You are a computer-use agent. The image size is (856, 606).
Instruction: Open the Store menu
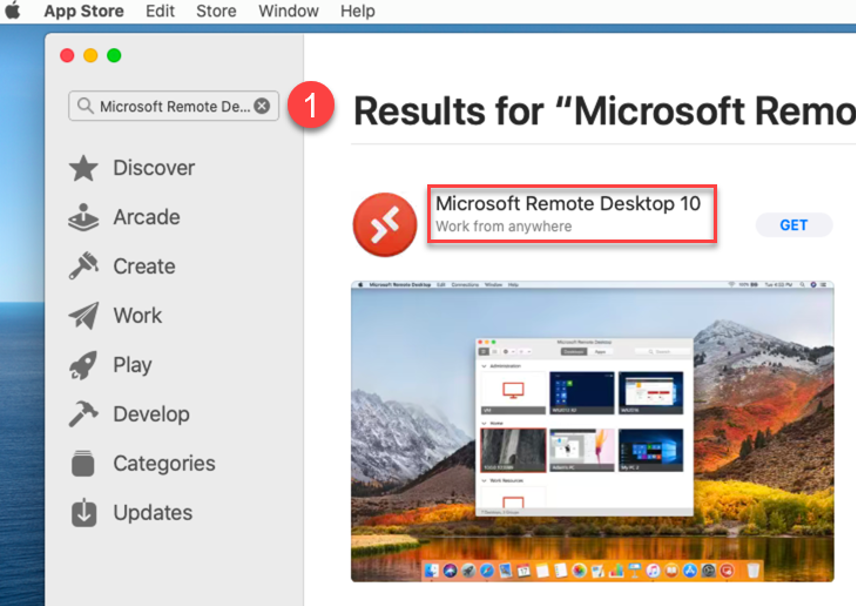216,11
